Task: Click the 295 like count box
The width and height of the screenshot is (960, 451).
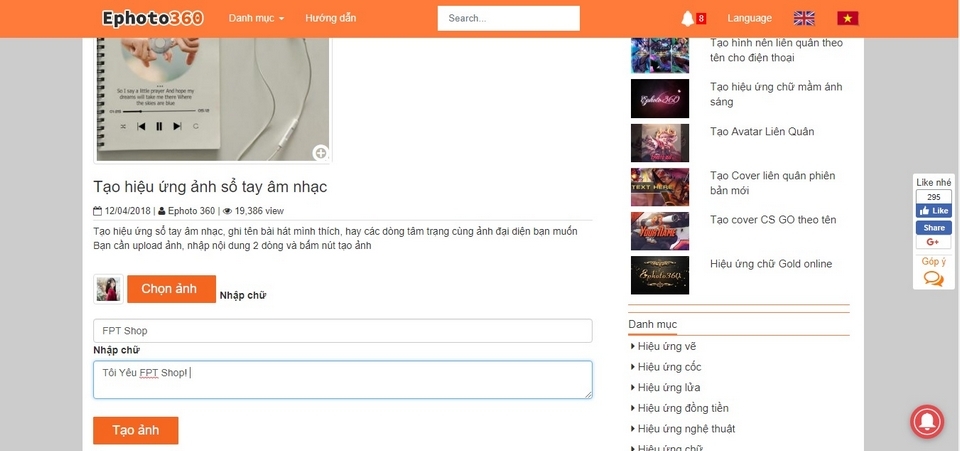Action: point(934,197)
